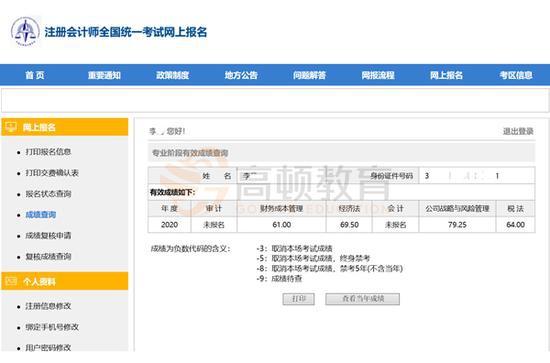Viewport: 550px width, 363px height.
Task: Click the site title 注册会计师全国统一考试网上报名
Action: coord(126,32)
